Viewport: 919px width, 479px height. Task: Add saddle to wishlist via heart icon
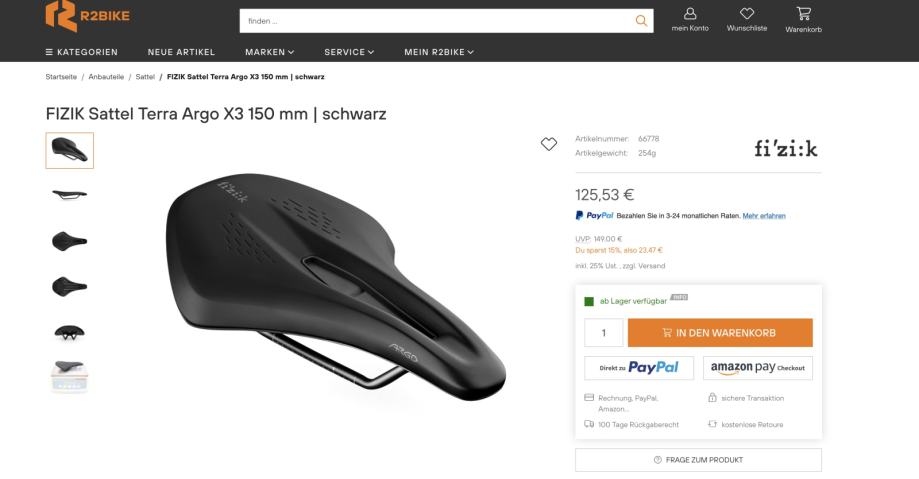click(x=548, y=145)
